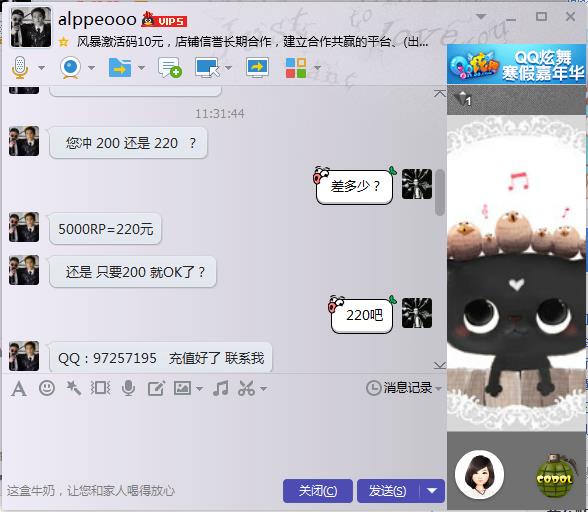Open the apps grid menu arrow
Screen dimensions: 588x512
(x=317, y=68)
